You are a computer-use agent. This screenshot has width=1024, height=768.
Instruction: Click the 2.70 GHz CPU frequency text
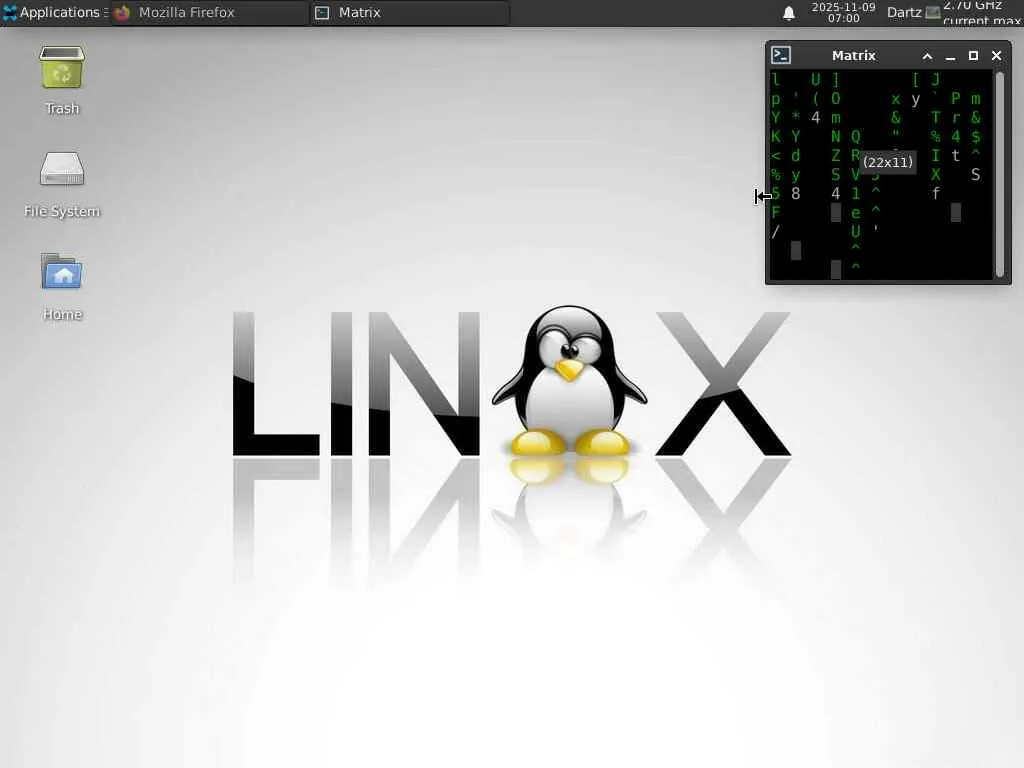pyautogui.click(x=972, y=5)
